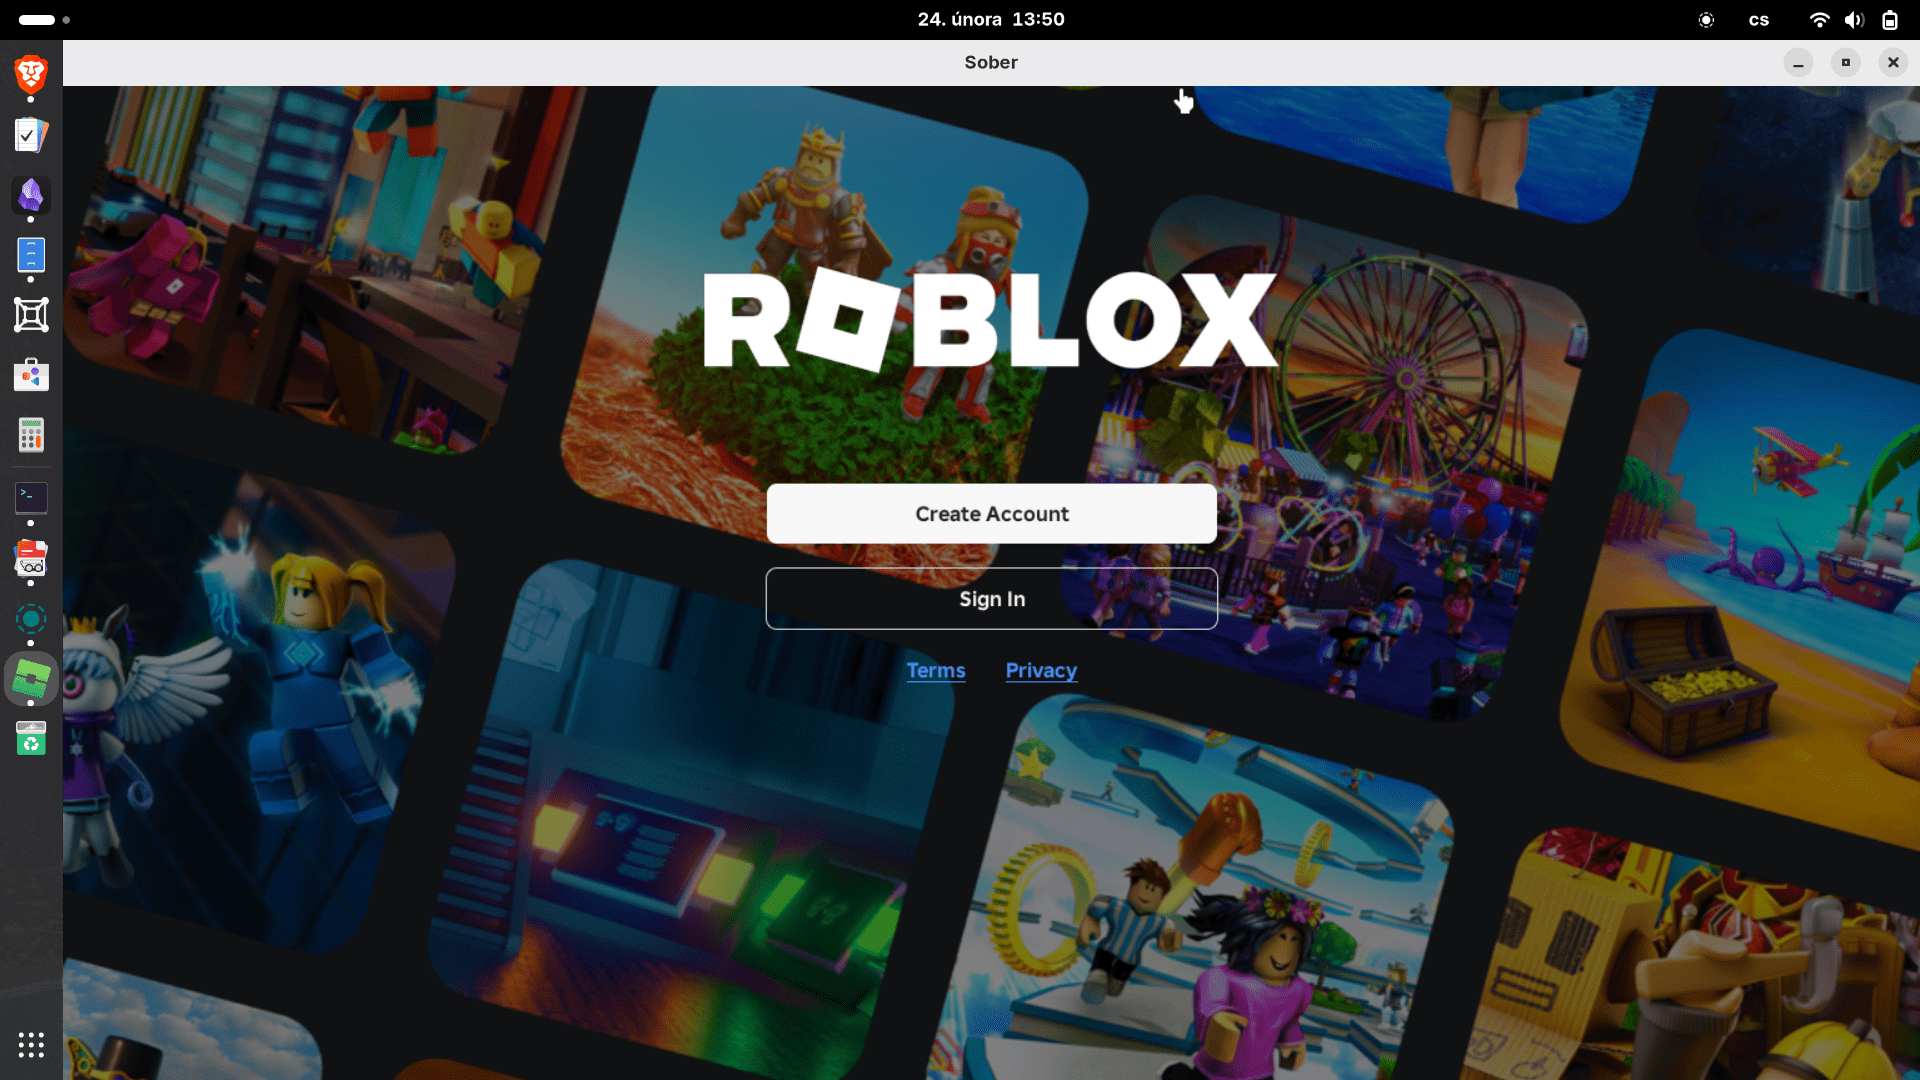Screen dimensions: 1920x1080
Task: Click the brightness indicator in top bar
Action: point(1706,20)
